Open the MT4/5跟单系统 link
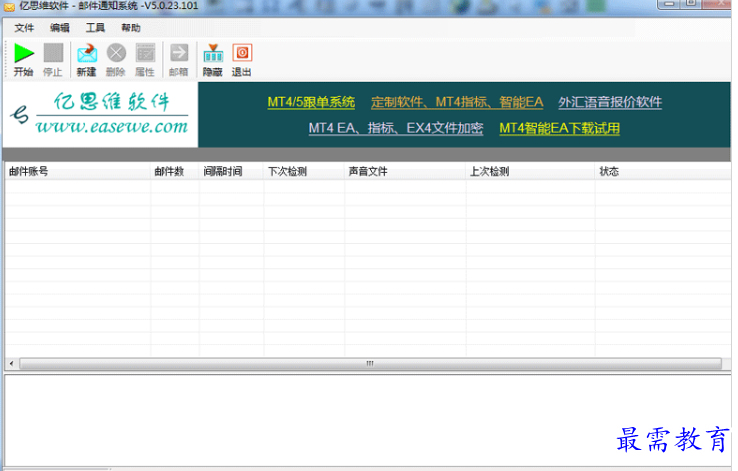Image resolution: width=738 pixels, height=471 pixels. 311,102
